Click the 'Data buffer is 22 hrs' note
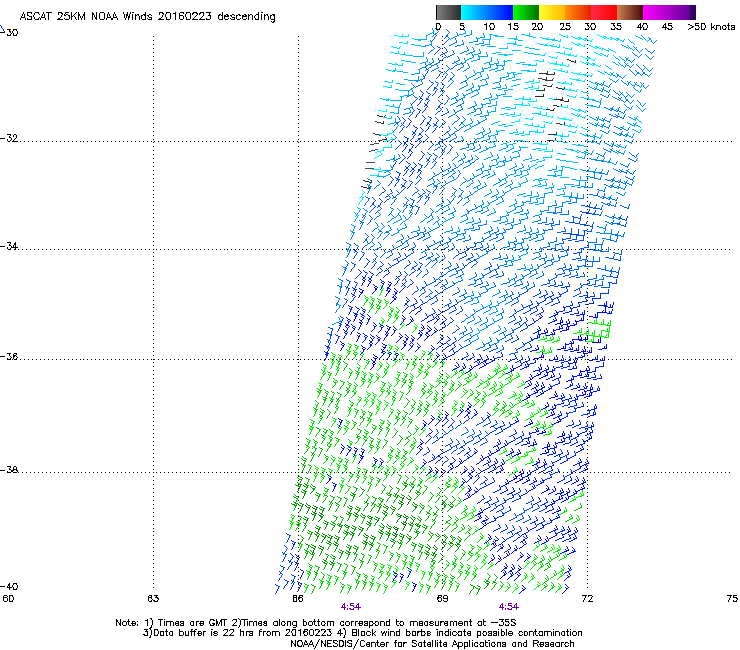The image size is (740, 650). tap(362, 633)
